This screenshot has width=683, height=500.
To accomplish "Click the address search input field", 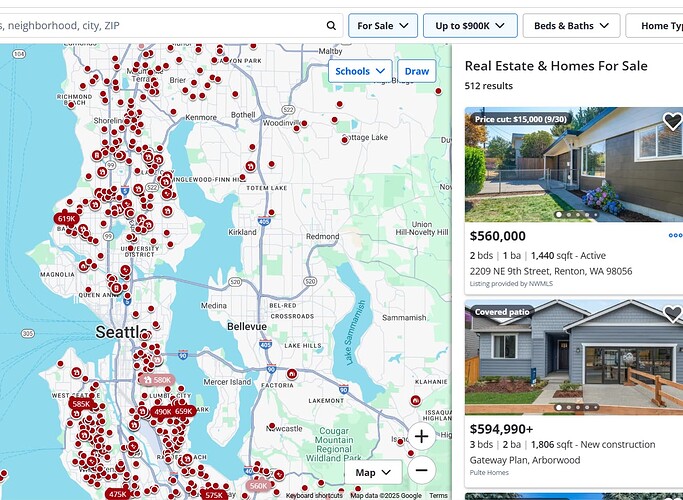I will (x=160, y=25).
